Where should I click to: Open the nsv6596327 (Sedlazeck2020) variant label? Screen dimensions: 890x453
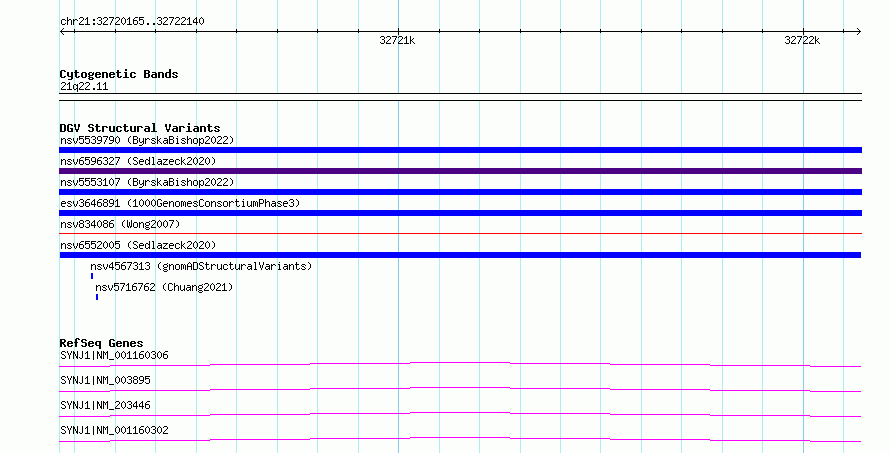[138, 161]
